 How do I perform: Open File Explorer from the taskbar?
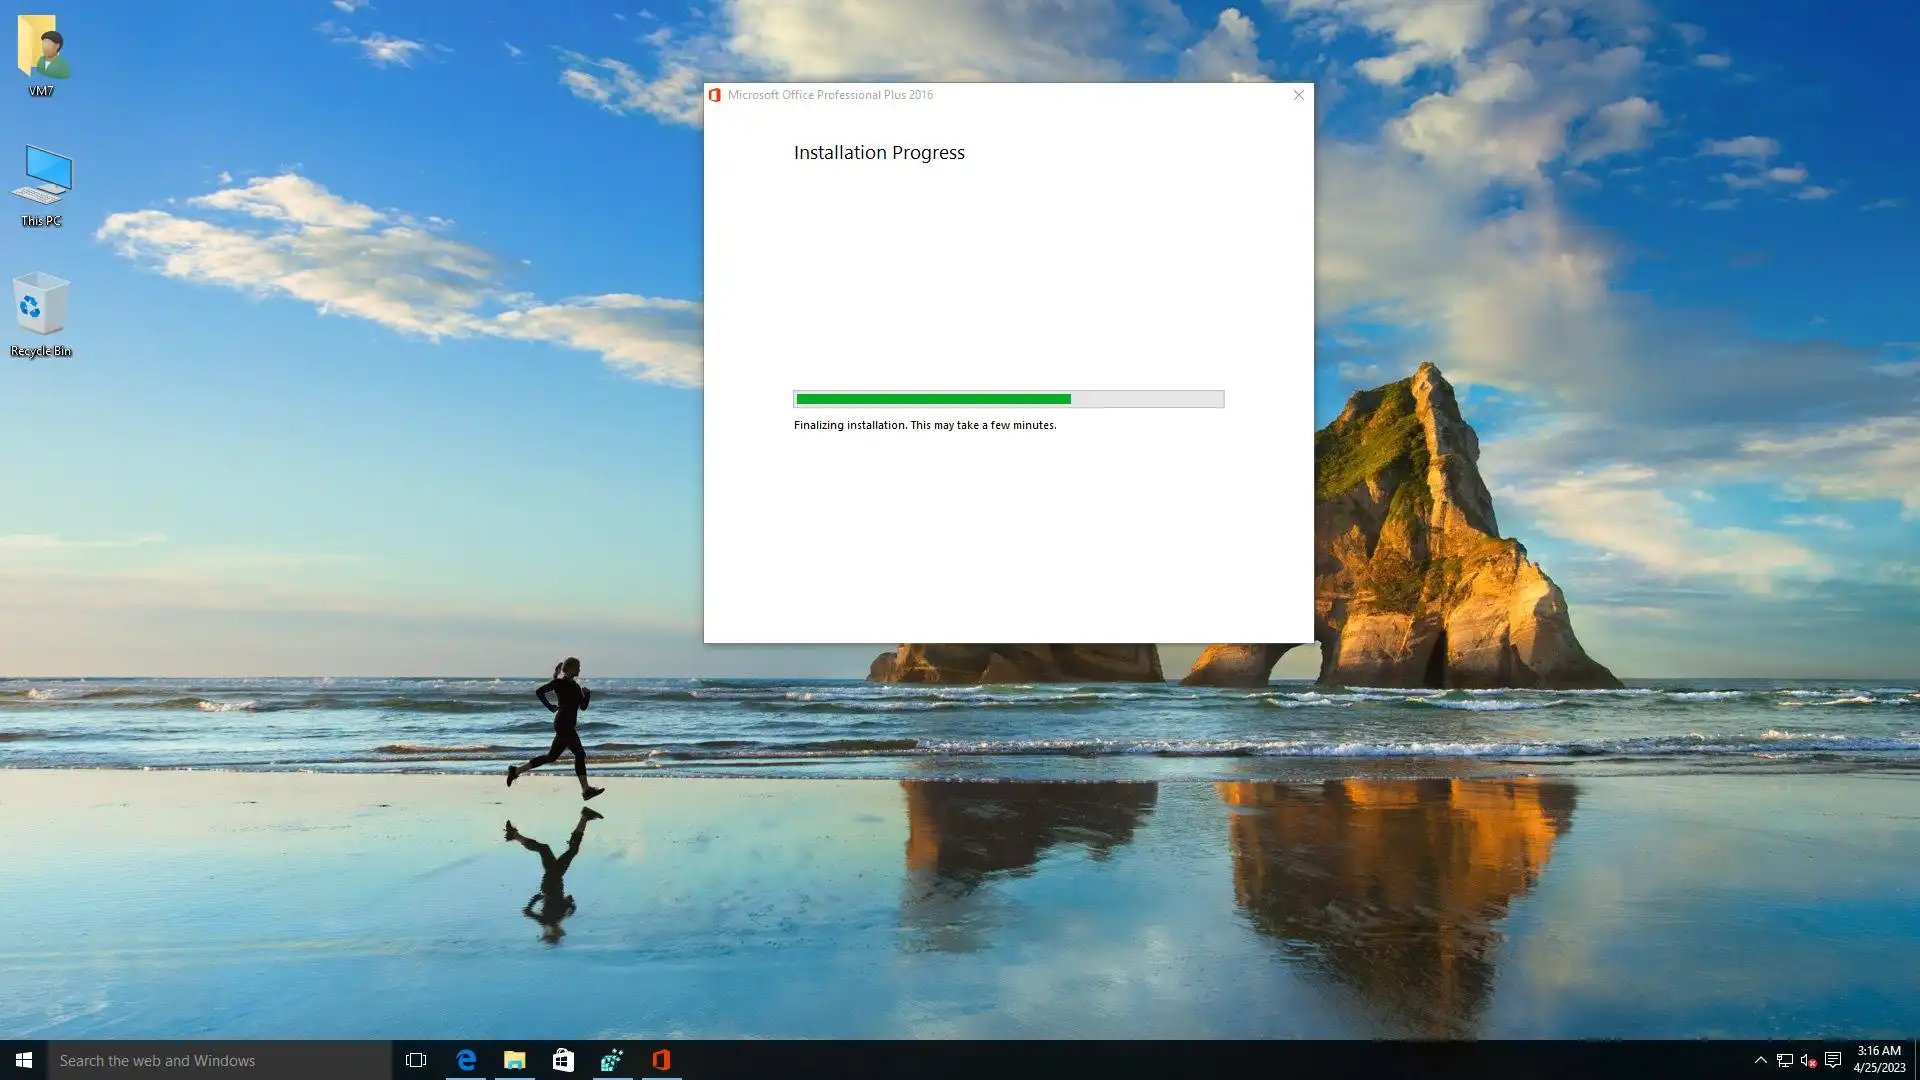tap(514, 1060)
